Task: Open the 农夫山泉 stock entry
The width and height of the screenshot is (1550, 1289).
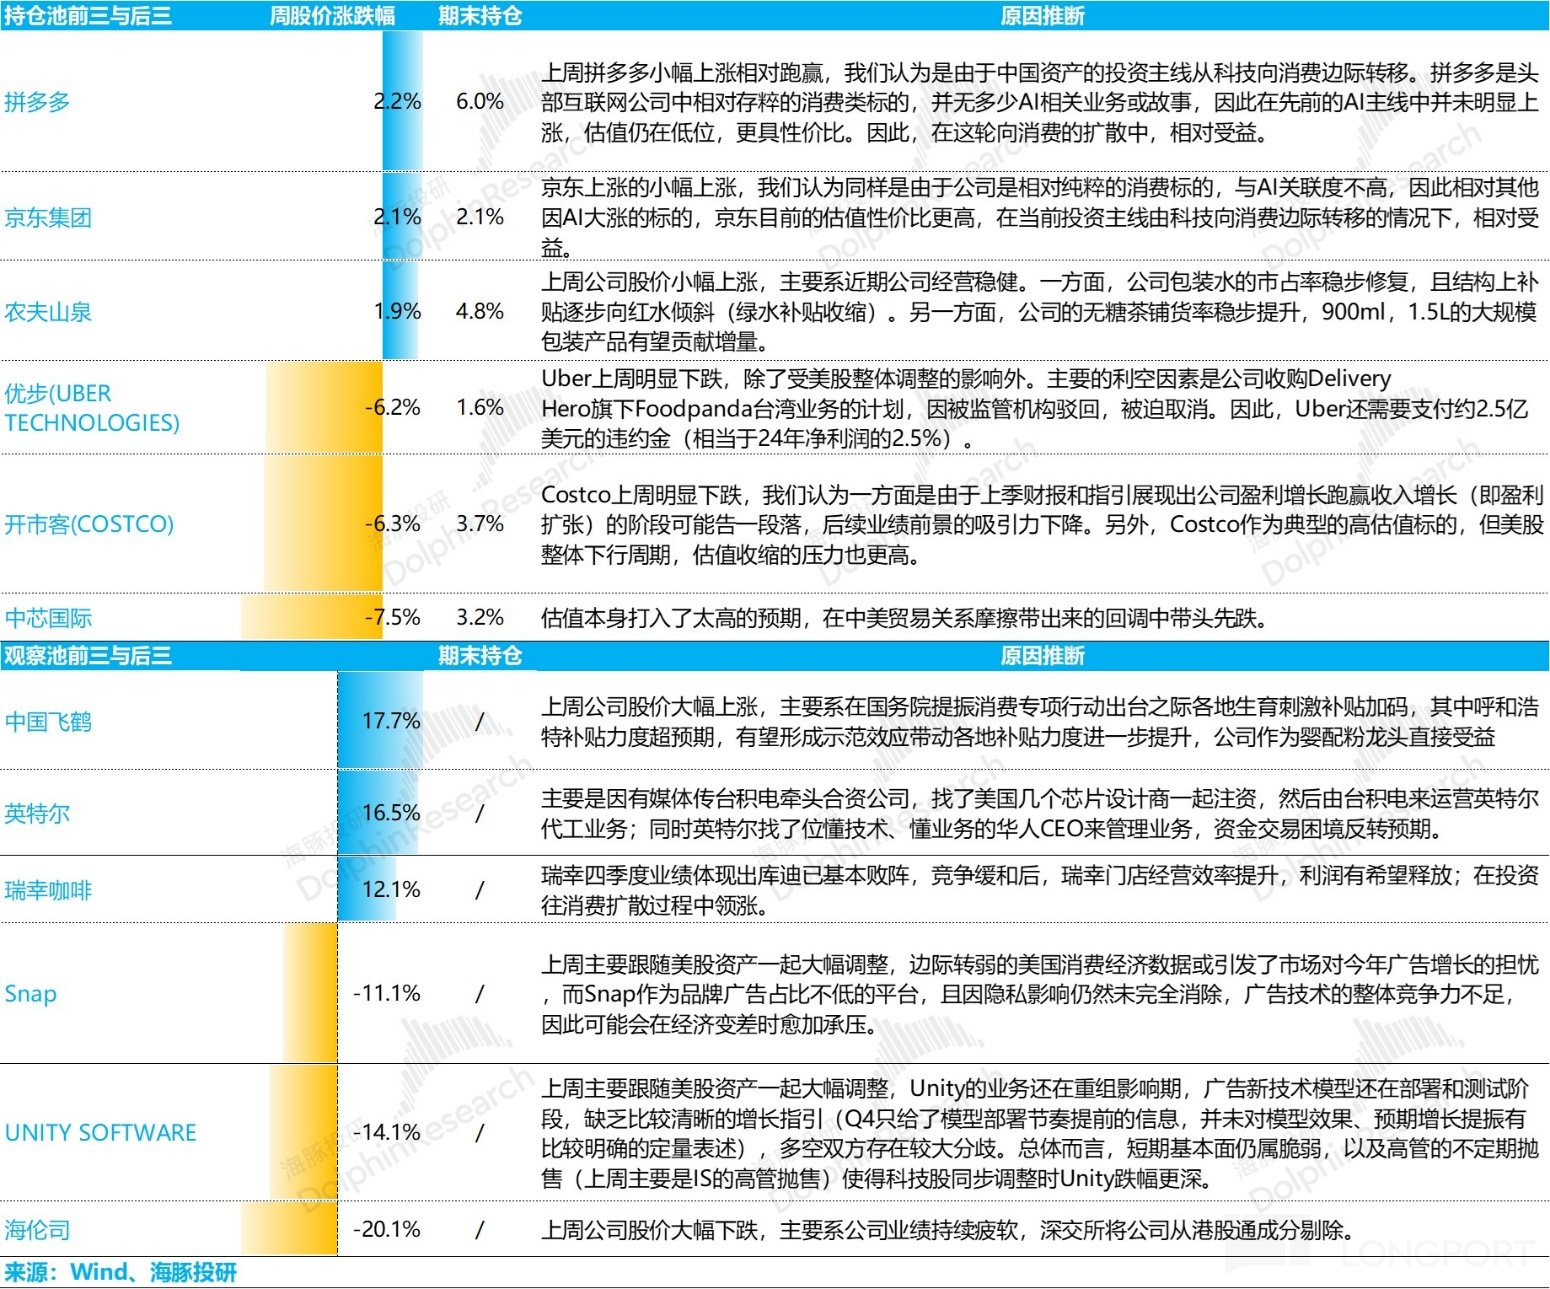Action: coord(48,312)
